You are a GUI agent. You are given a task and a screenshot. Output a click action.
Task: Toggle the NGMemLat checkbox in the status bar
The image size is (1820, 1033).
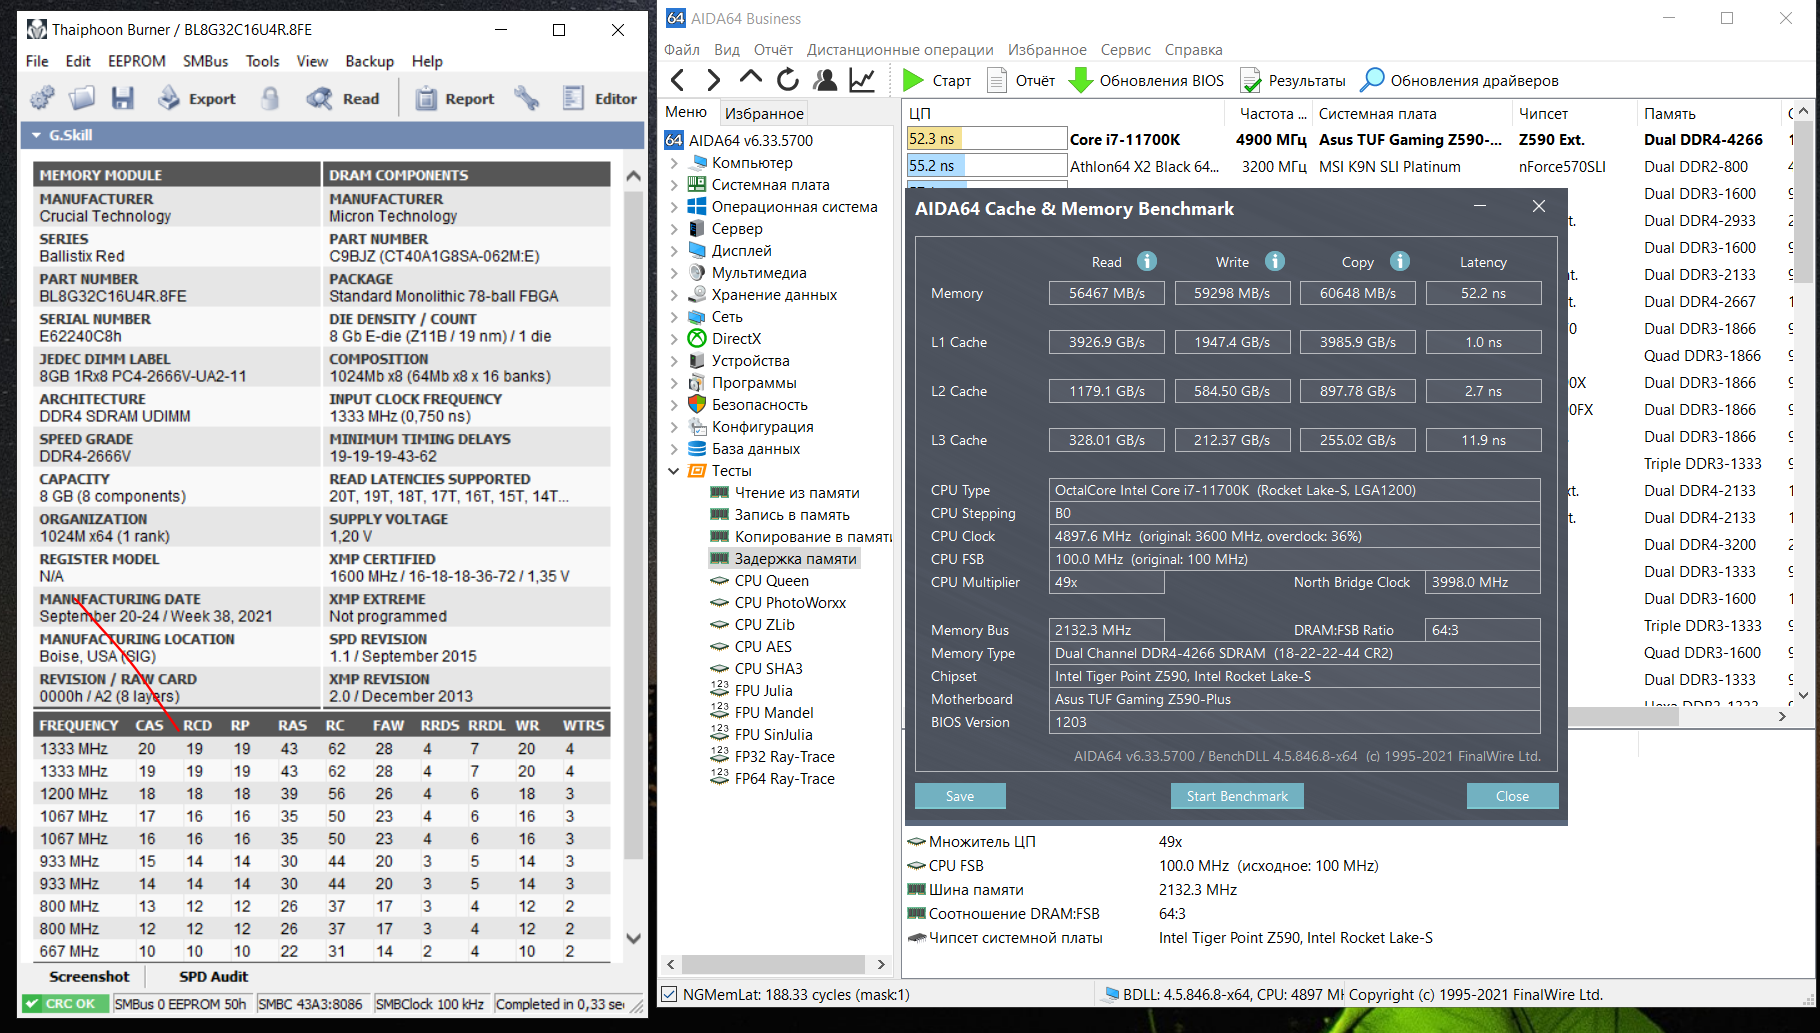(x=670, y=994)
